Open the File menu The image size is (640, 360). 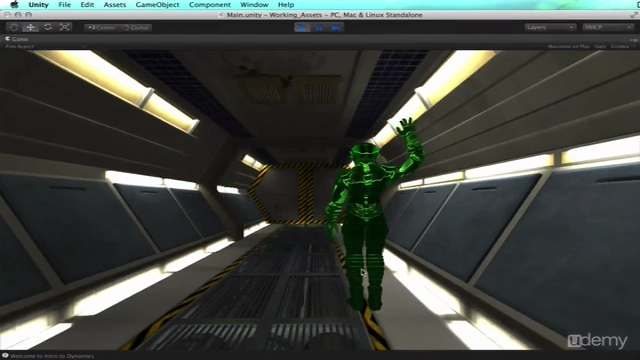point(64,5)
